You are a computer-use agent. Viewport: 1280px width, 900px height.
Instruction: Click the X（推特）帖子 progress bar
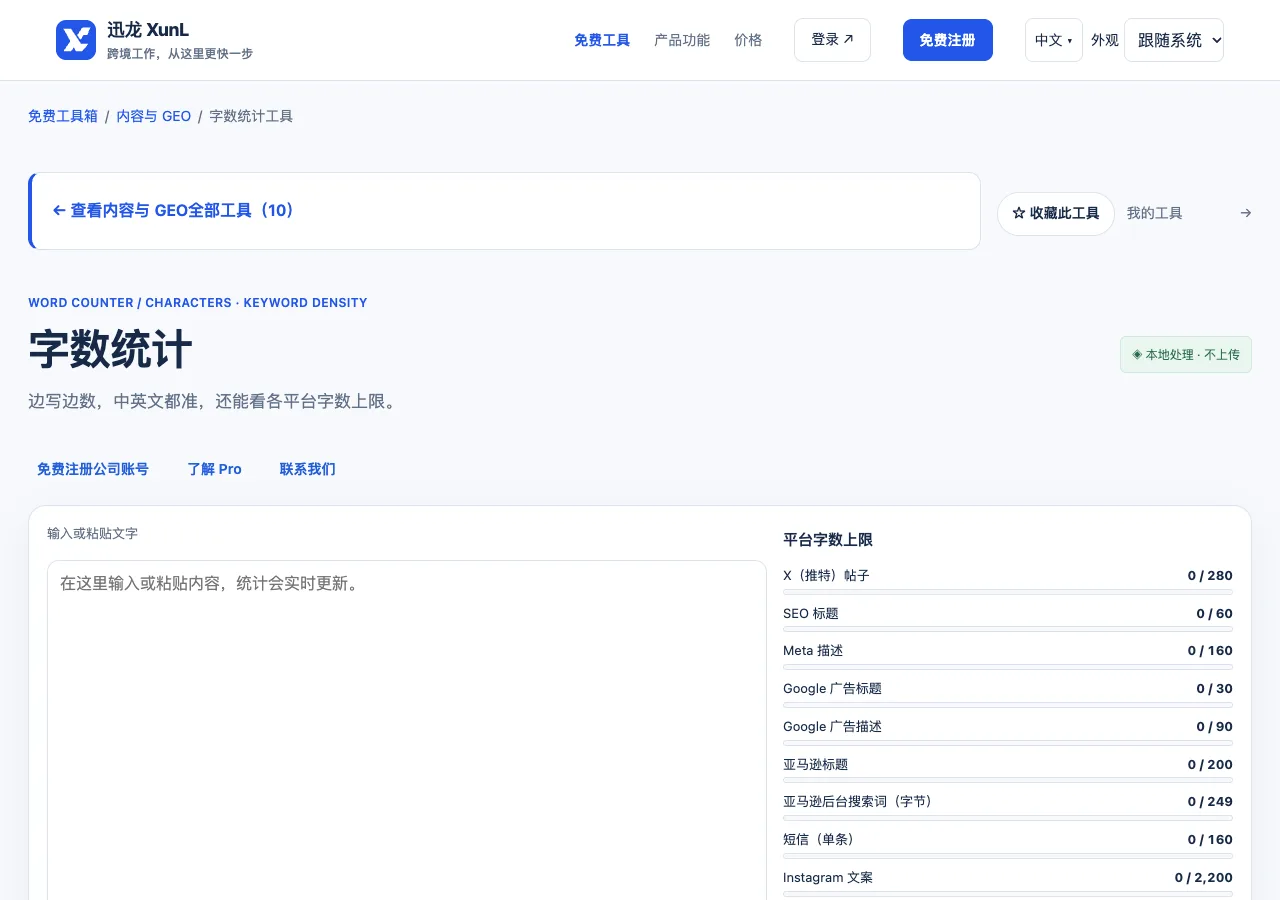1008,593
